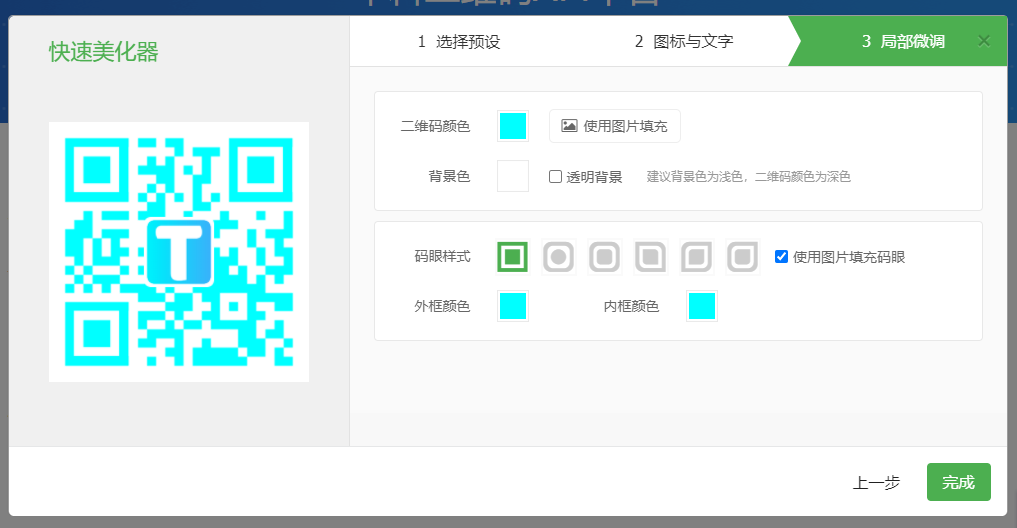Enable the 透明背景 checkbox
1017x528 pixels.
(x=556, y=177)
